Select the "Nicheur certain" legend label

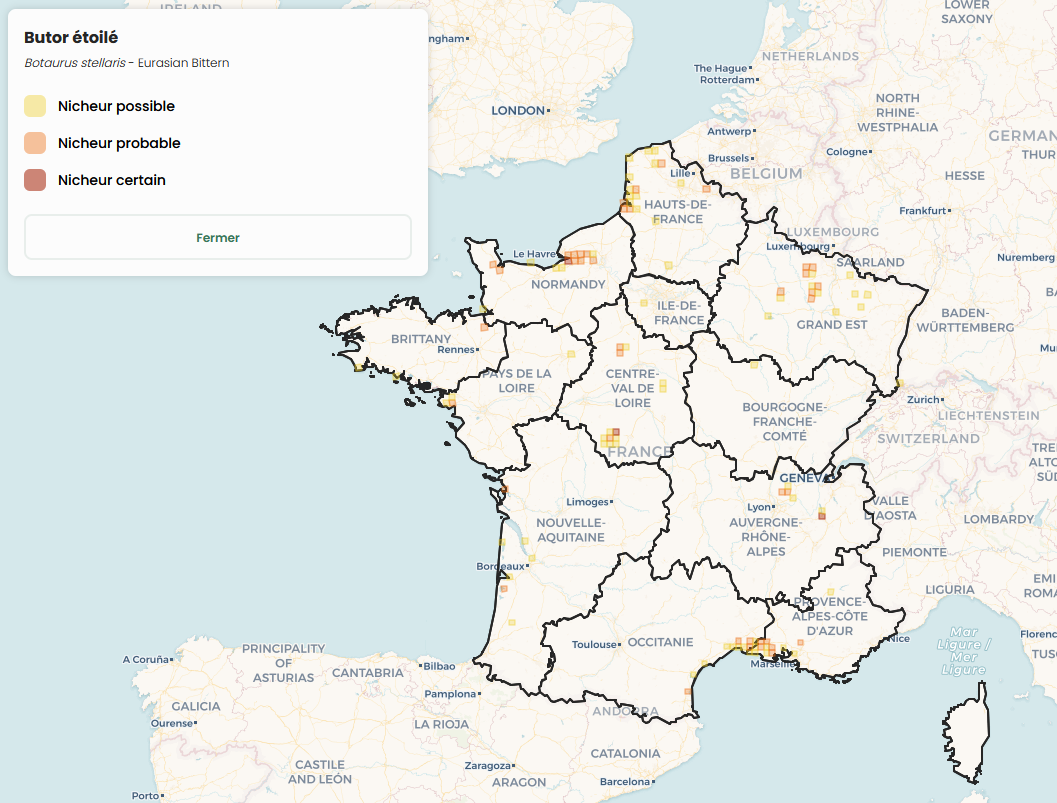[x=111, y=180]
